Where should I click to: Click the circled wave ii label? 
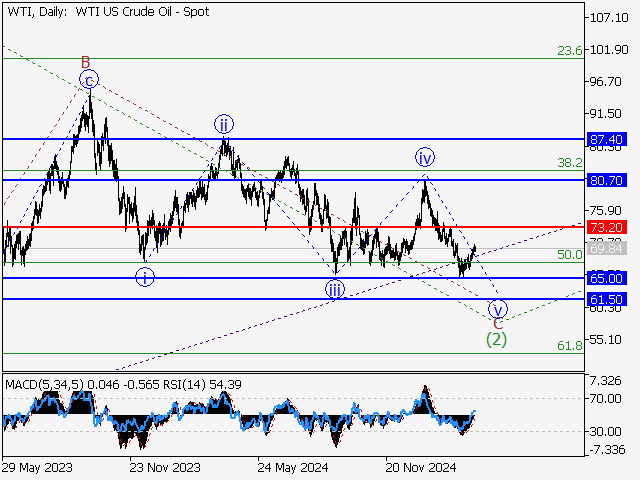click(223, 124)
